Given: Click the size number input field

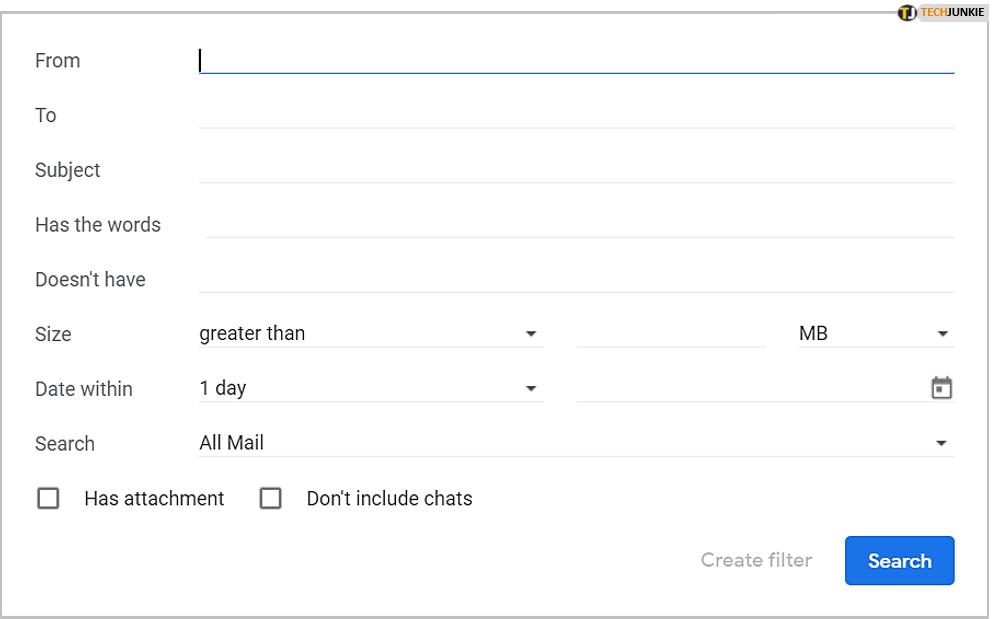Looking at the screenshot, I should click(671, 334).
